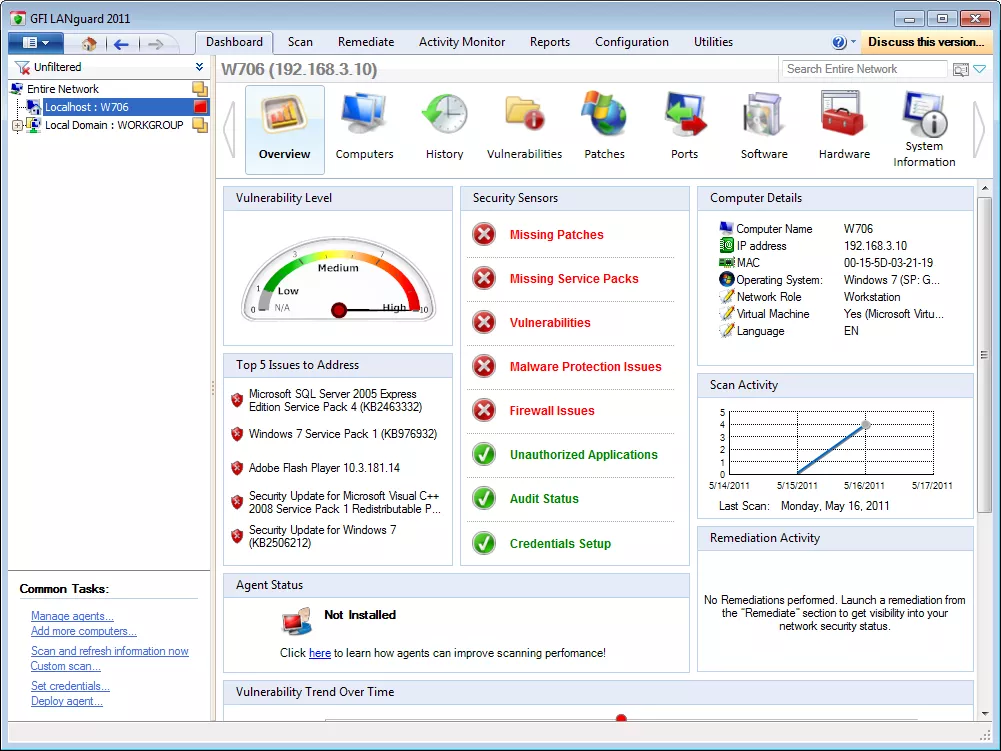
Task: Switch to the Remediate tab
Action: [366, 42]
